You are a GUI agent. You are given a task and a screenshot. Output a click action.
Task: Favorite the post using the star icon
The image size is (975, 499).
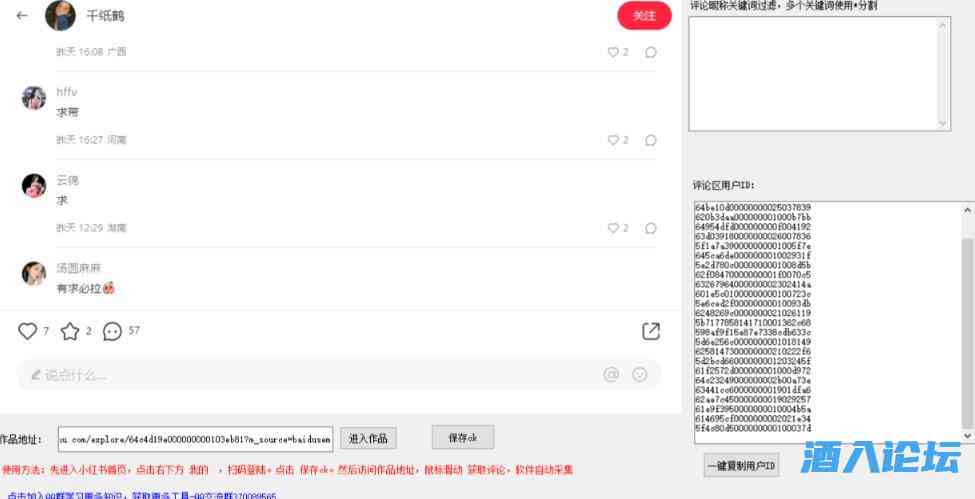(70, 331)
